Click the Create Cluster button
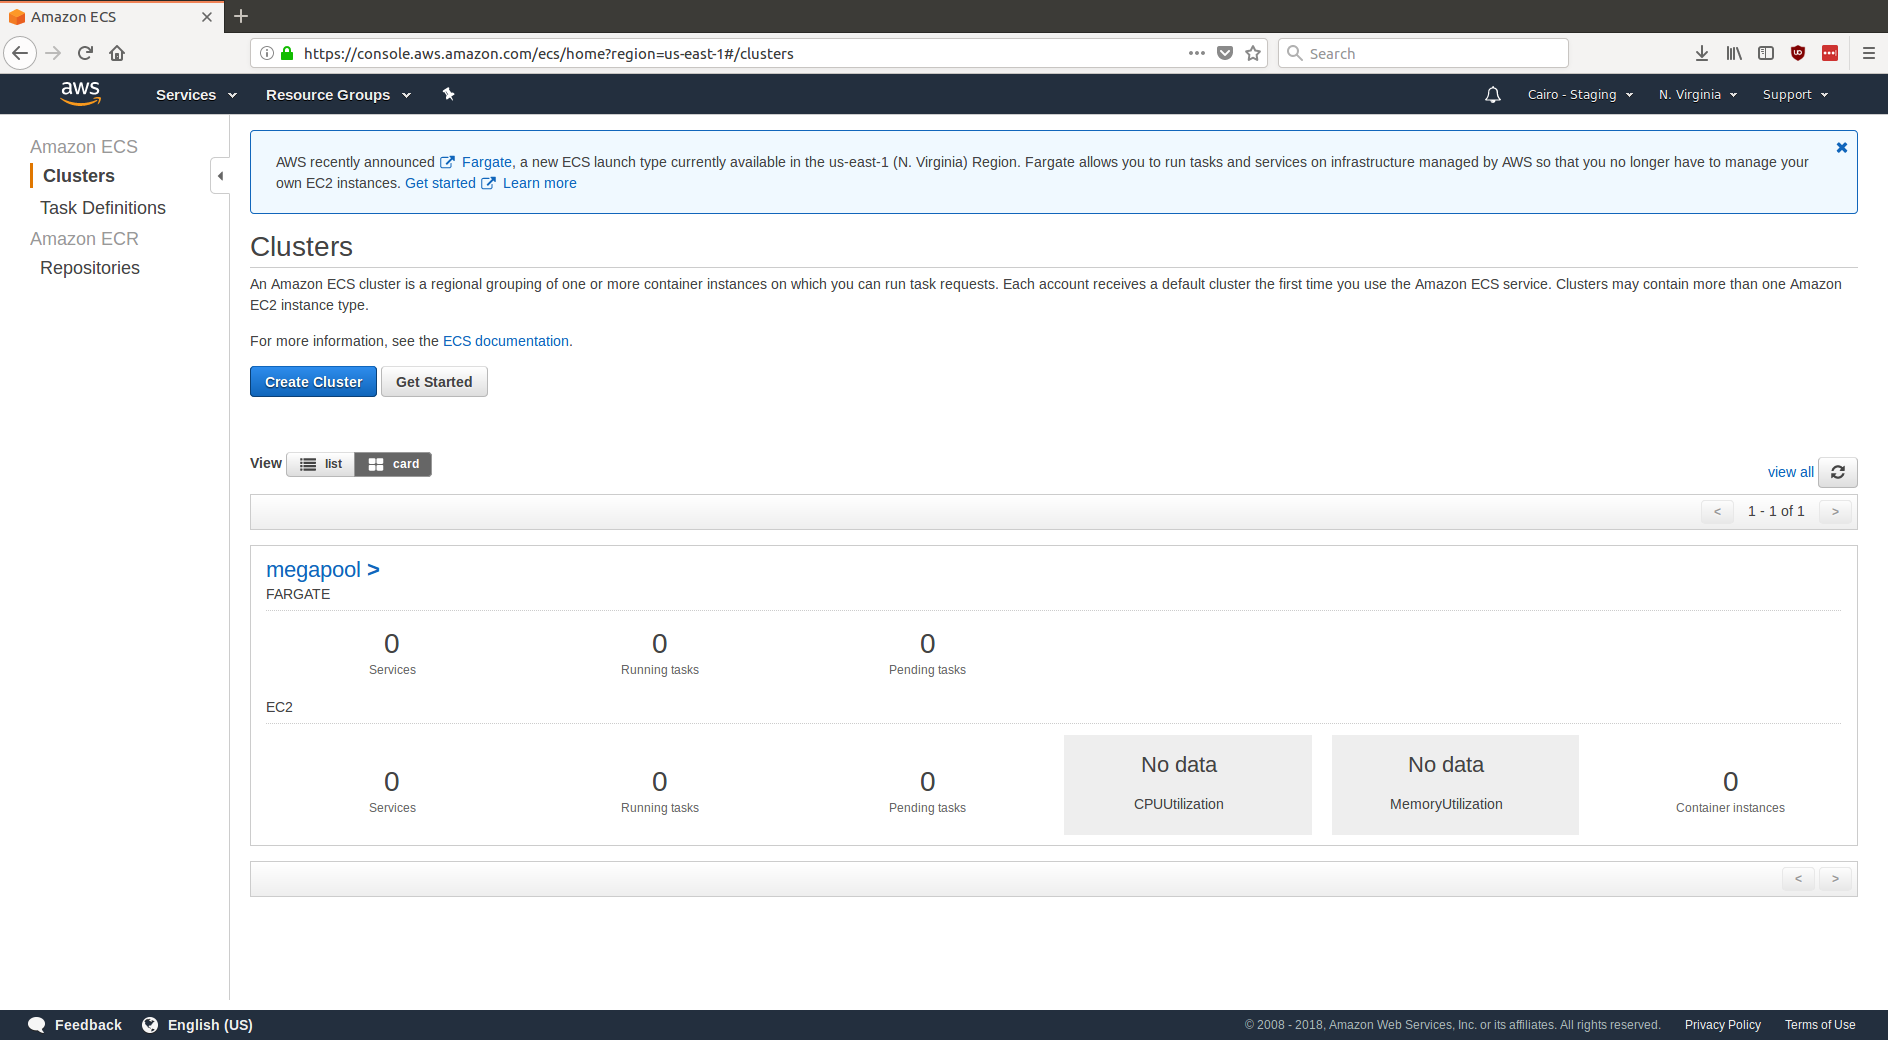The height and width of the screenshot is (1040, 1888). pyautogui.click(x=313, y=382)
